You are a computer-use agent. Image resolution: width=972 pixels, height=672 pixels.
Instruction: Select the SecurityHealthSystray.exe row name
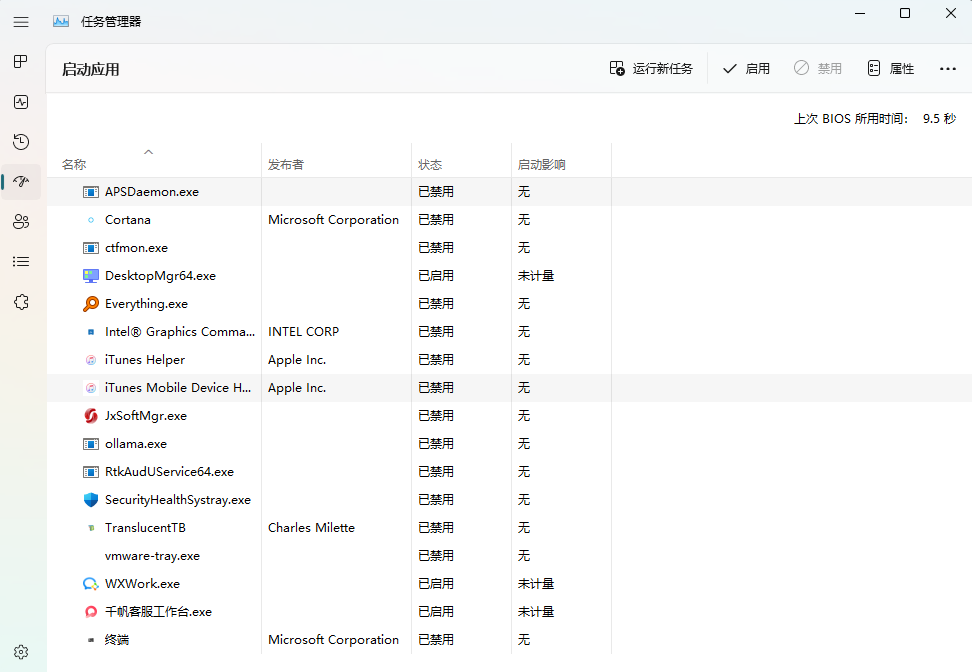click(x=178, y=500)
